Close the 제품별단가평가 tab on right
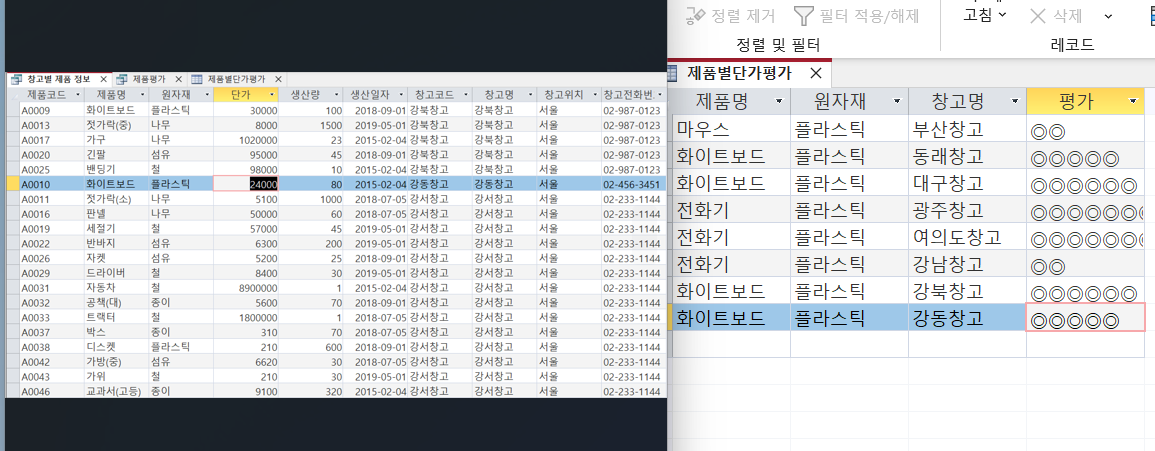 (x=816, y=72)
